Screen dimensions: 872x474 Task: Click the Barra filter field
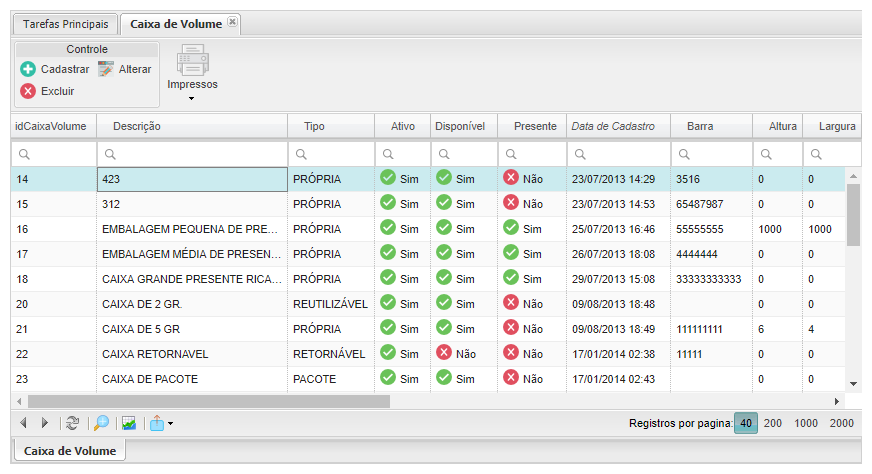click(x=712, y=154)
